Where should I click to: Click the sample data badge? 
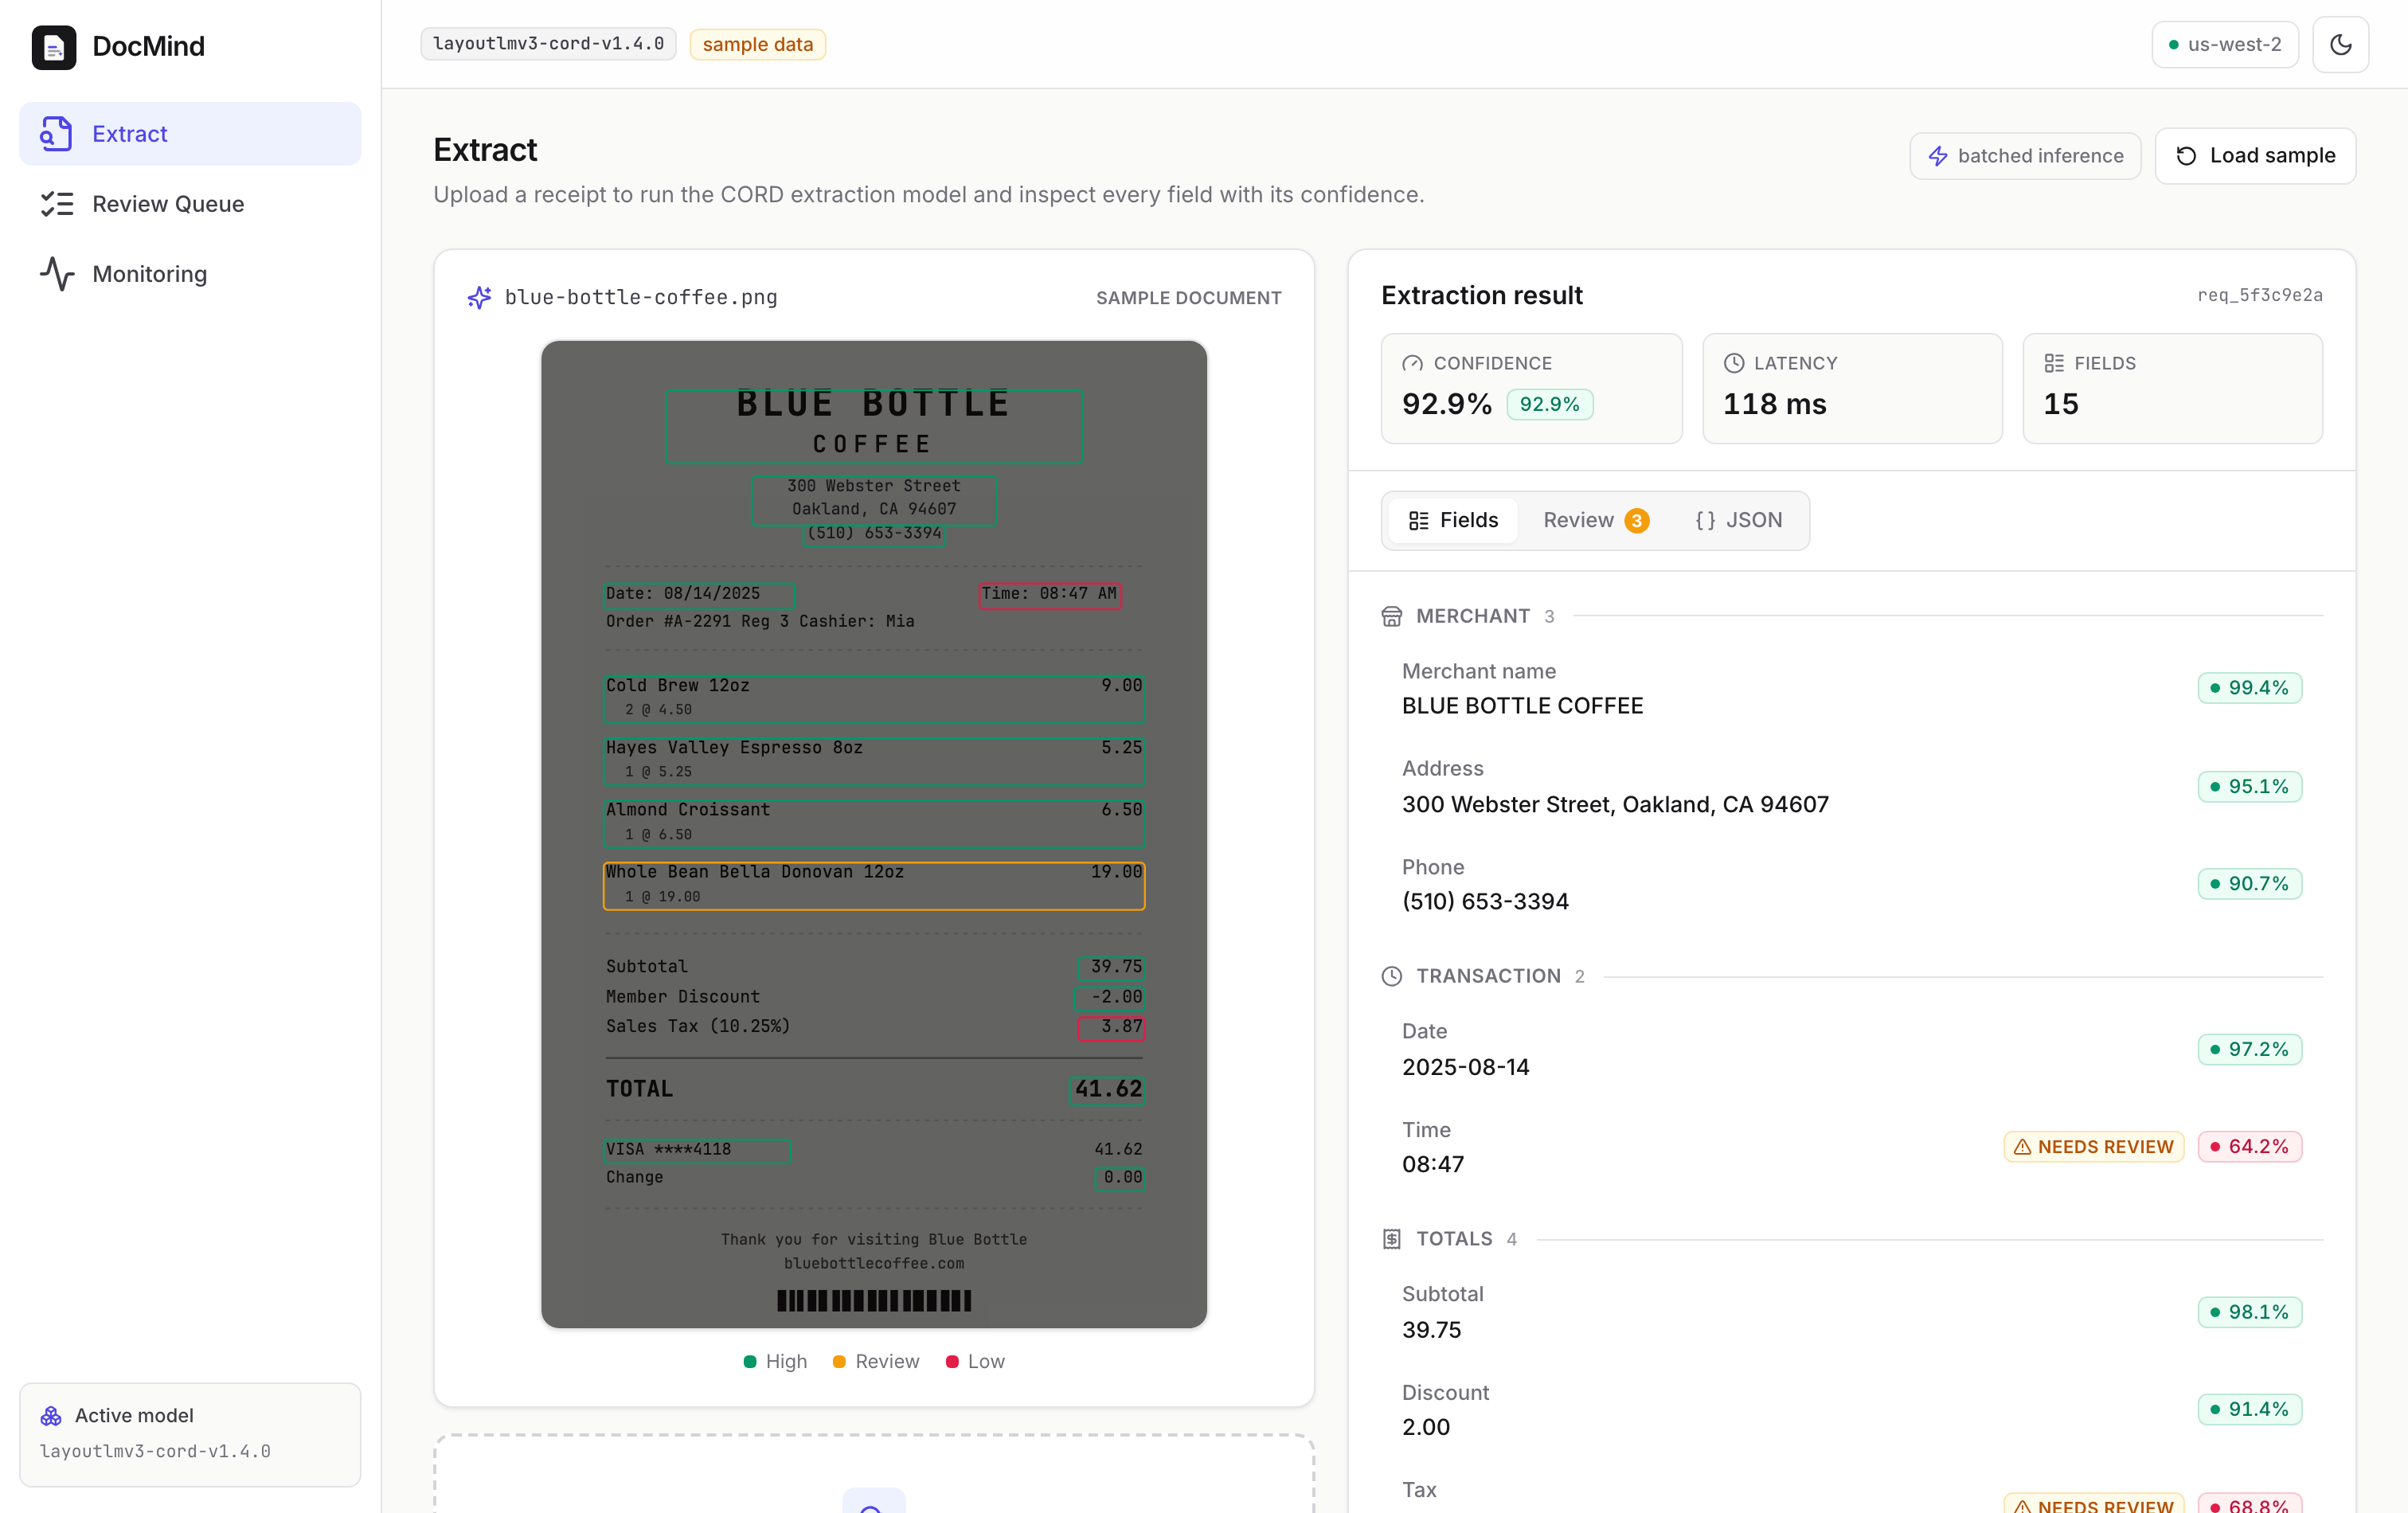(757, 44)
